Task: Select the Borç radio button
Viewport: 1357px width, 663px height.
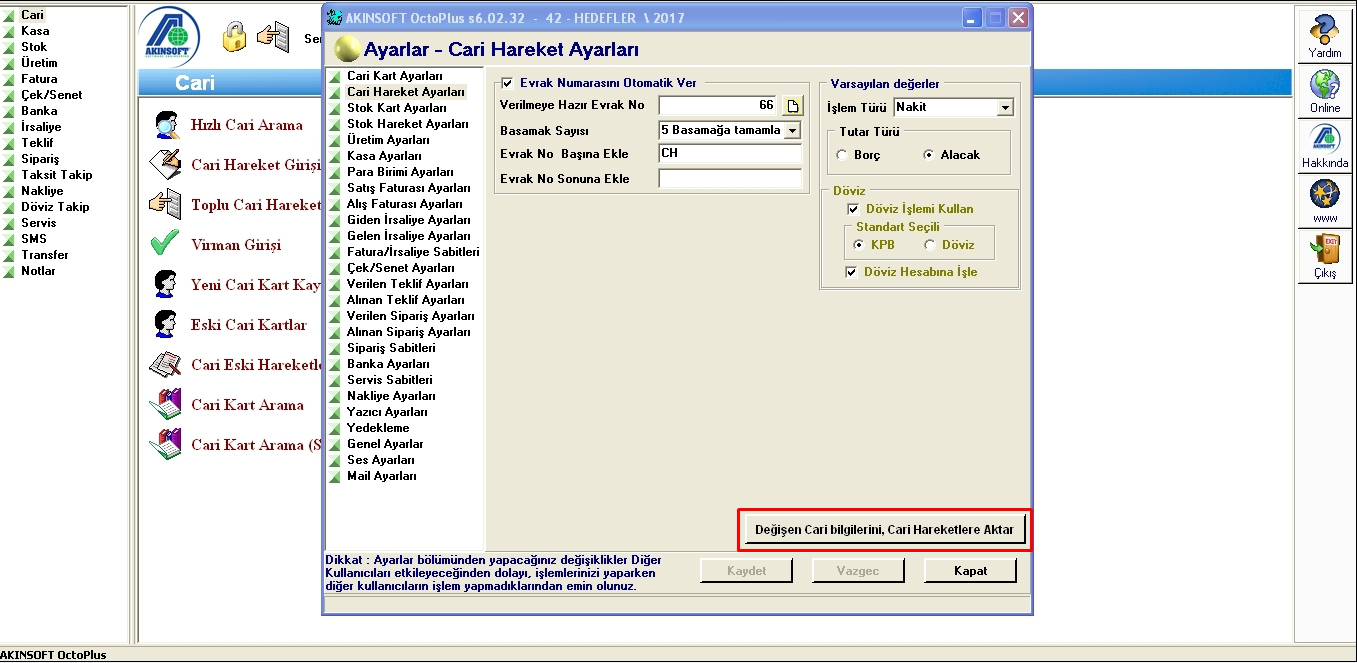Action: click(842, 156)
